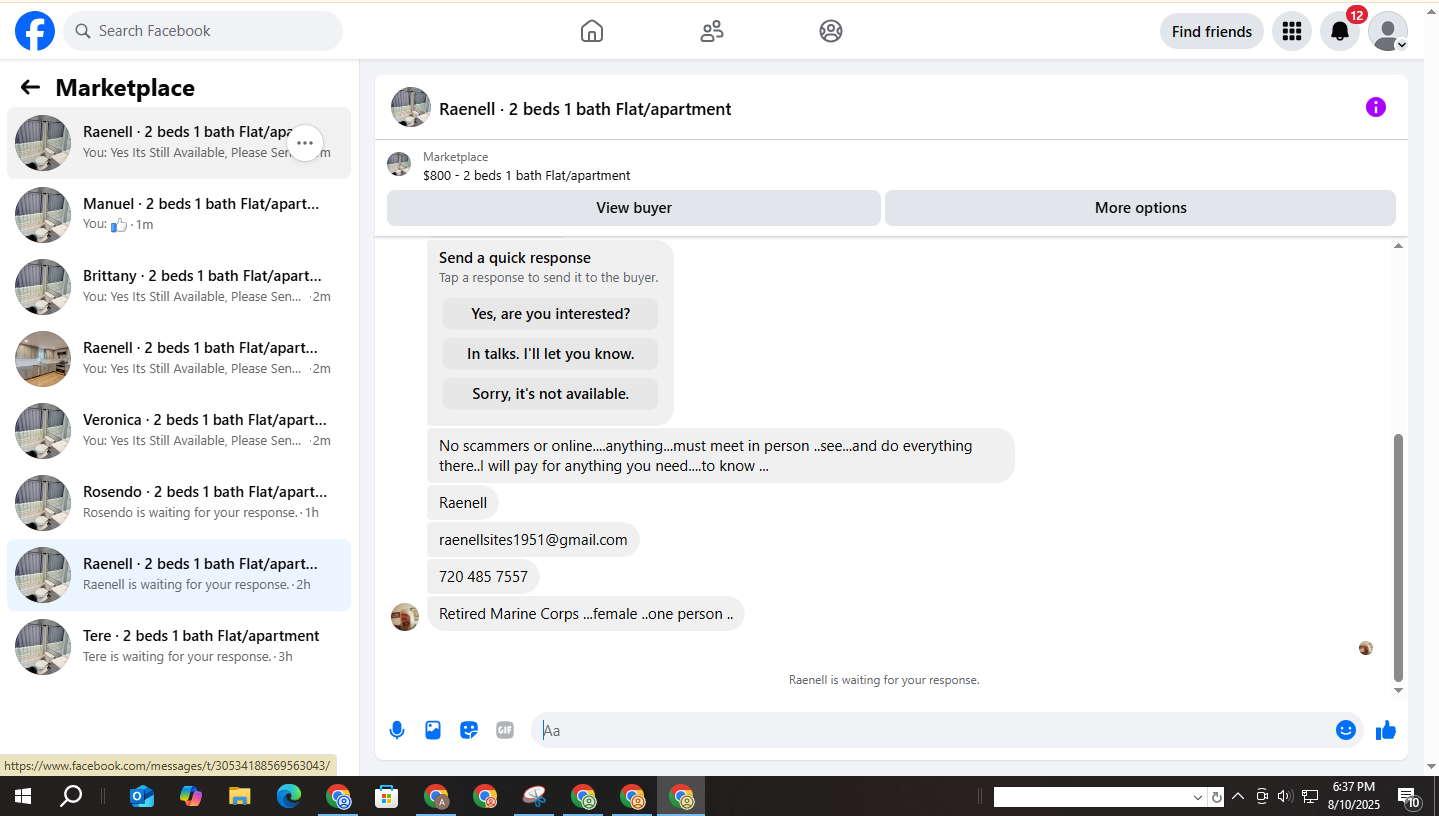The image size is (1439, 816).
Task: Send quick response Sorry, it's not available.
Action: click(550, 394)
